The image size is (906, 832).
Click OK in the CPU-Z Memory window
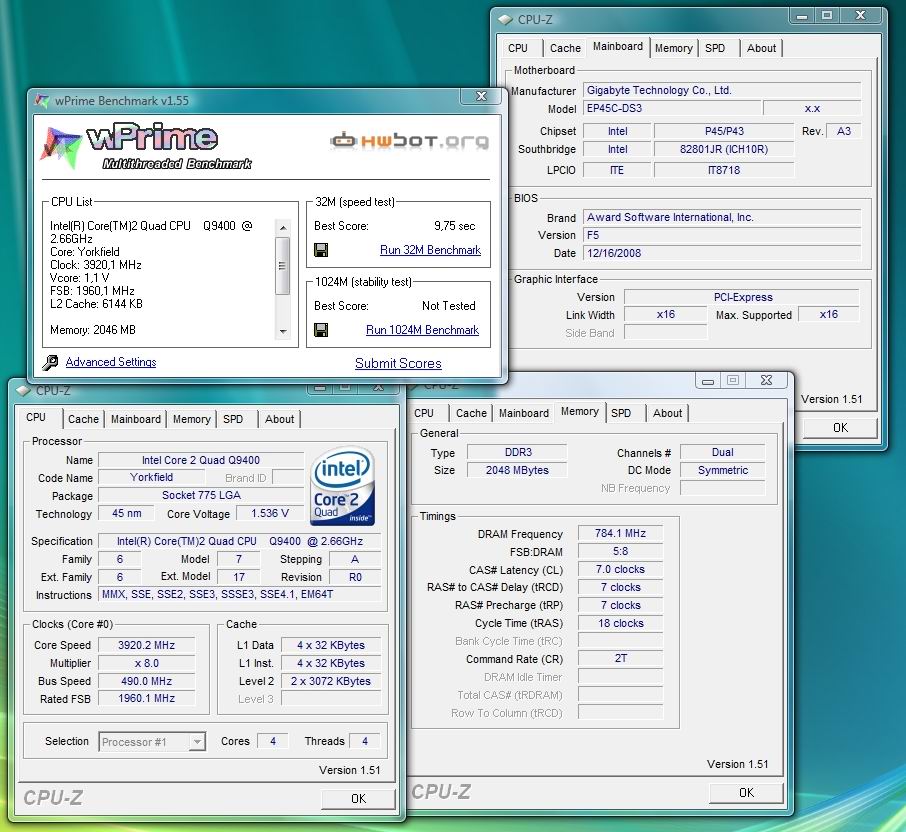pos(746,793)
